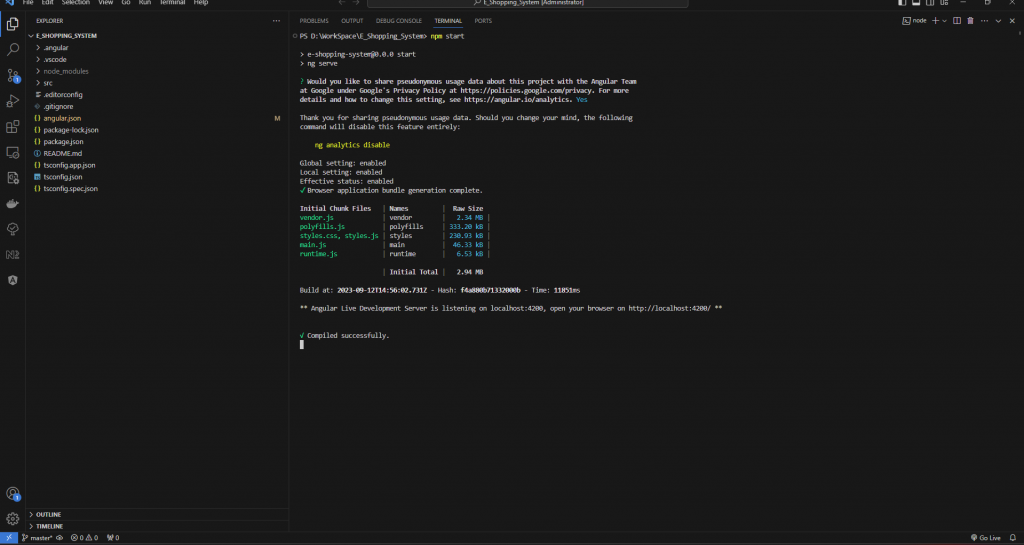Open the Extensions view
Image resolution: width=1024 pixels, height=545 pixels.
point(12,127)
